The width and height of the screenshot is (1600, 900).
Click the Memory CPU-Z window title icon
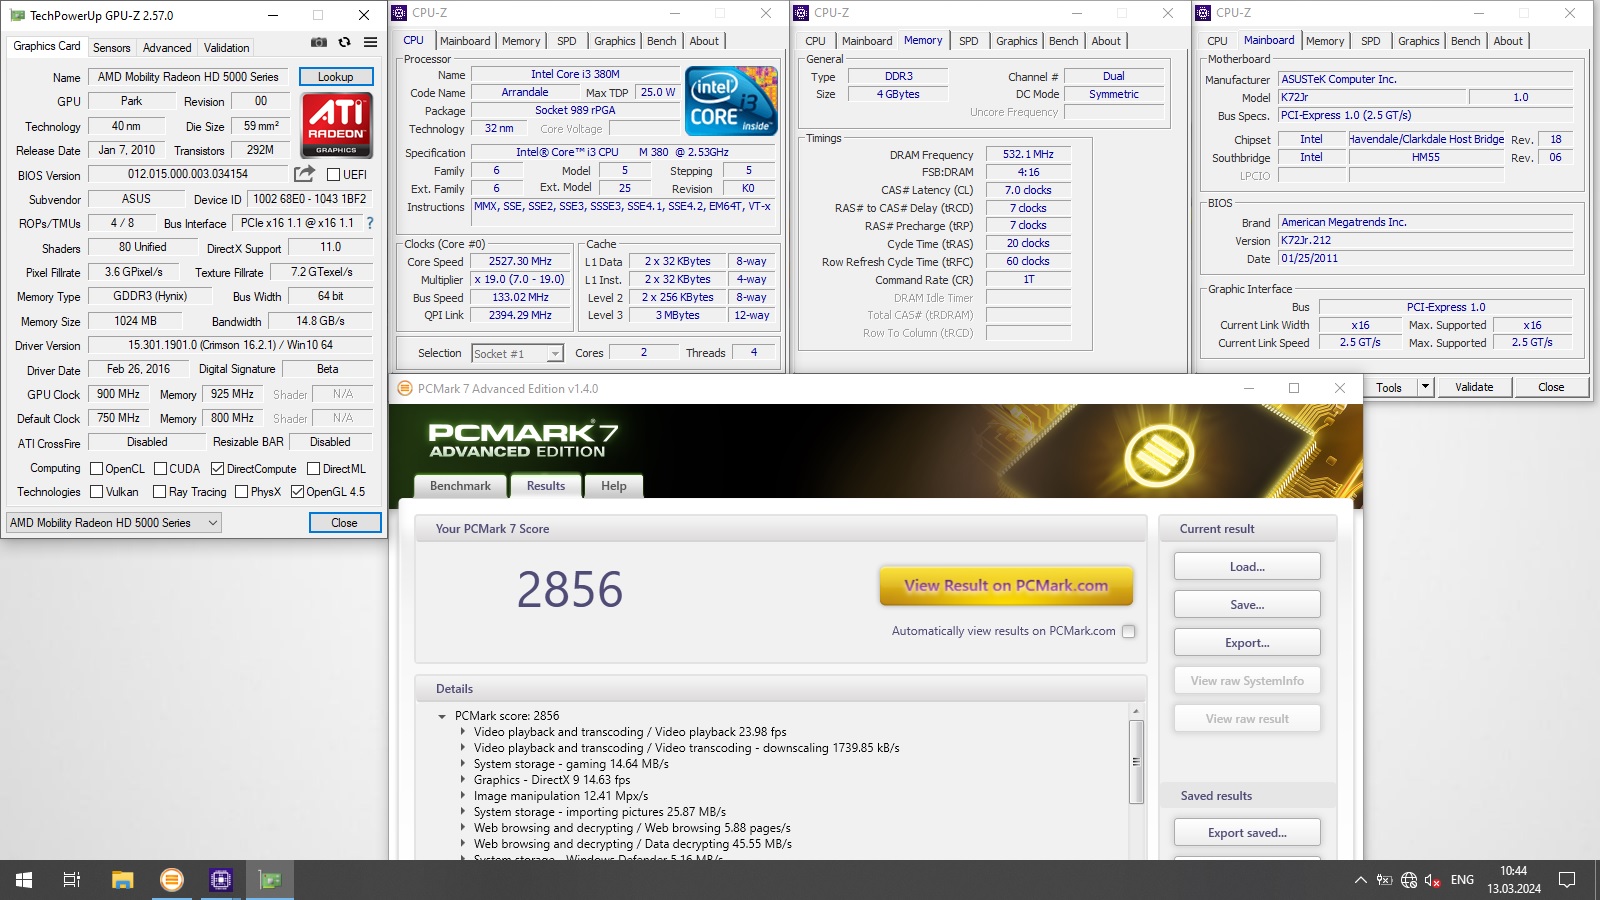(x=801, y=13)
